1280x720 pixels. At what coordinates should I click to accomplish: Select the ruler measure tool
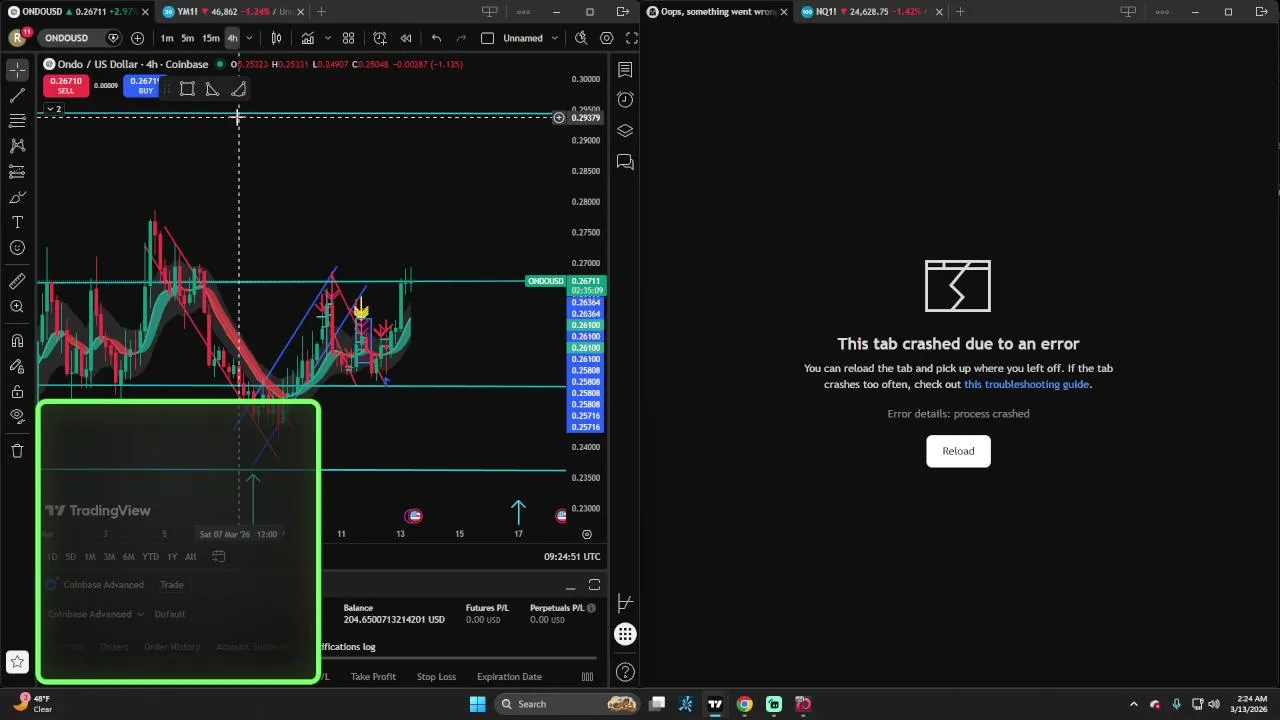[17, 282]
